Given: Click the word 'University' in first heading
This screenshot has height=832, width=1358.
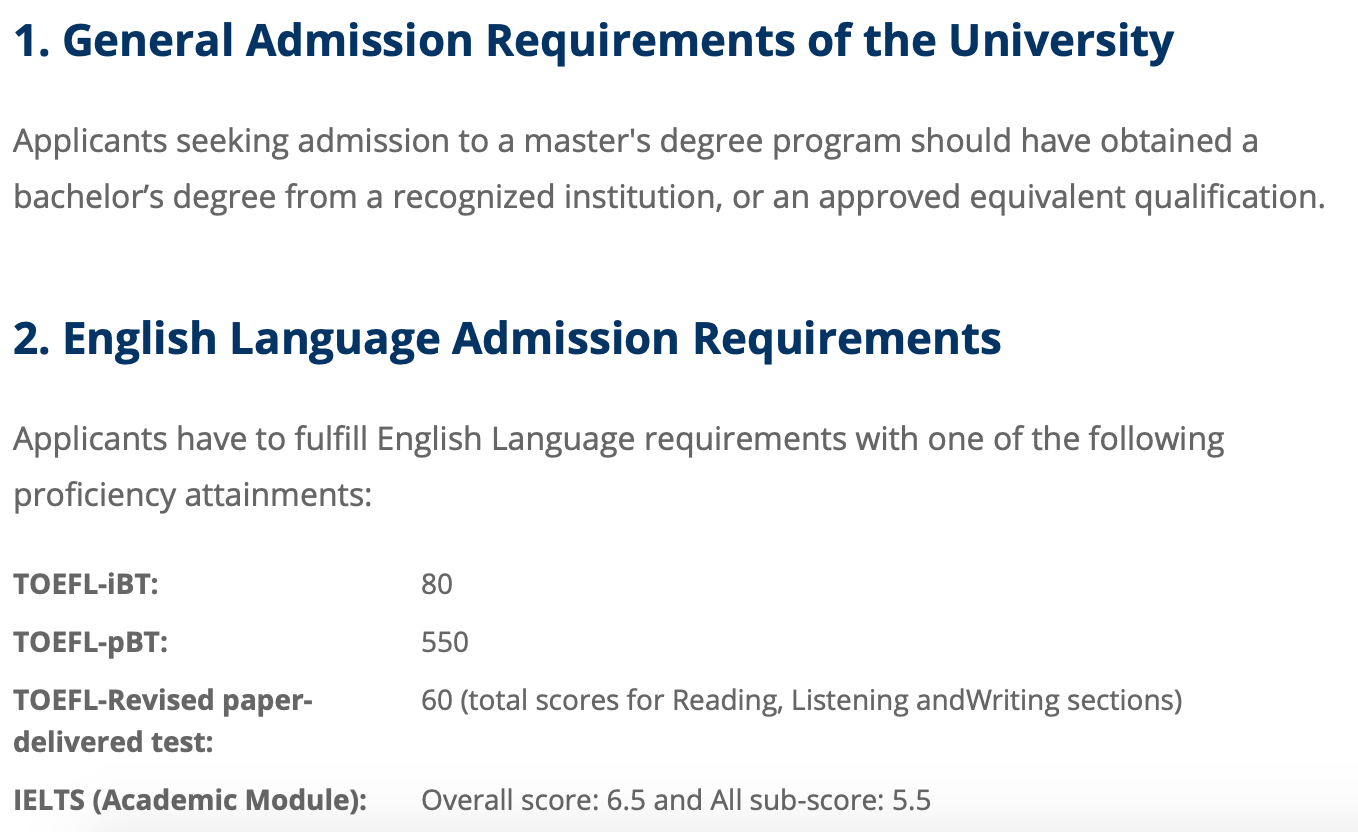Looking at the screenshot, I should [1061, 41].
